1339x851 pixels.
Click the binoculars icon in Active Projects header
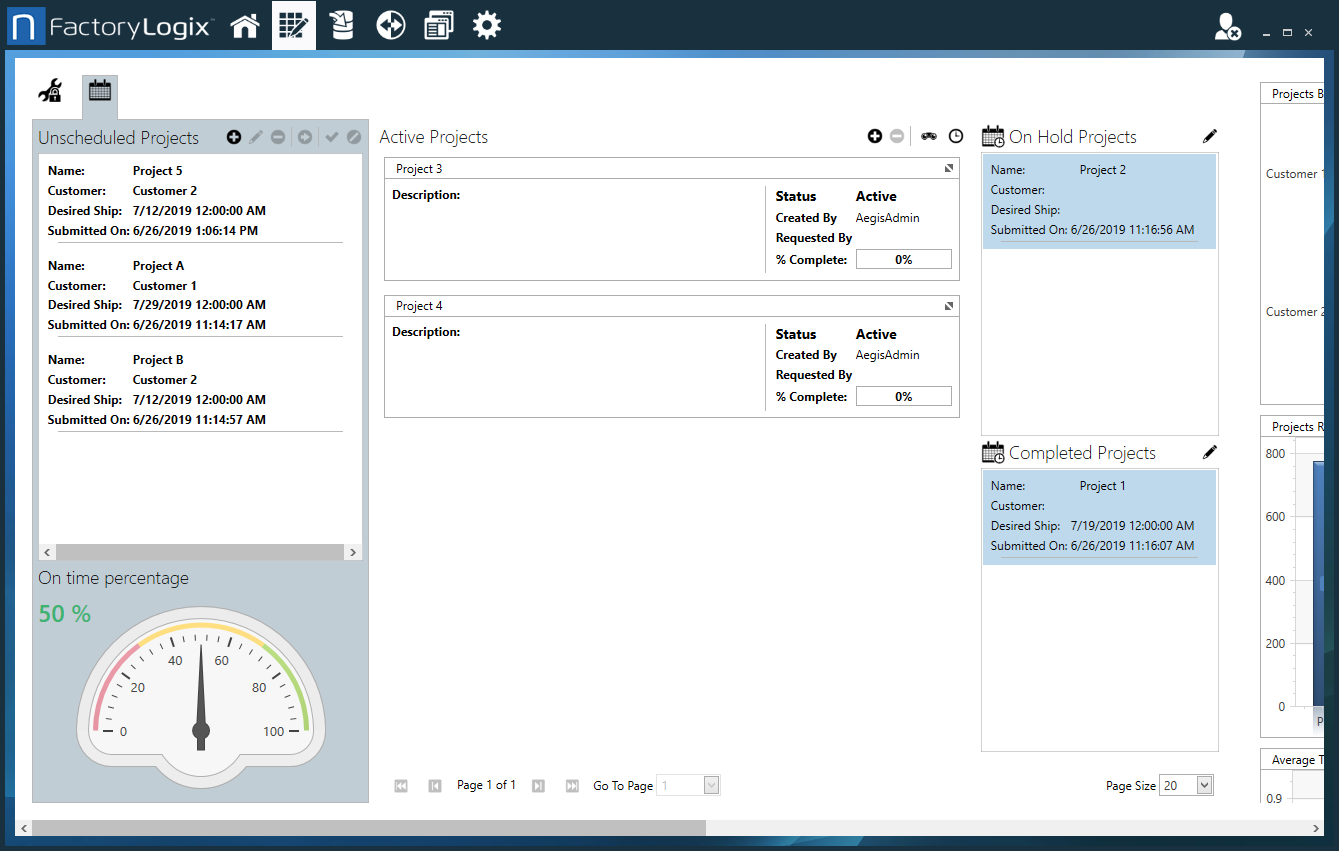pos(929,136)
